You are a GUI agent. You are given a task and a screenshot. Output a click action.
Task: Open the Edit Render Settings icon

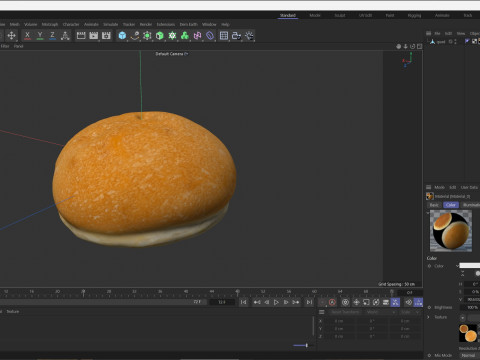pyautogui.click(x=106, y=36)
